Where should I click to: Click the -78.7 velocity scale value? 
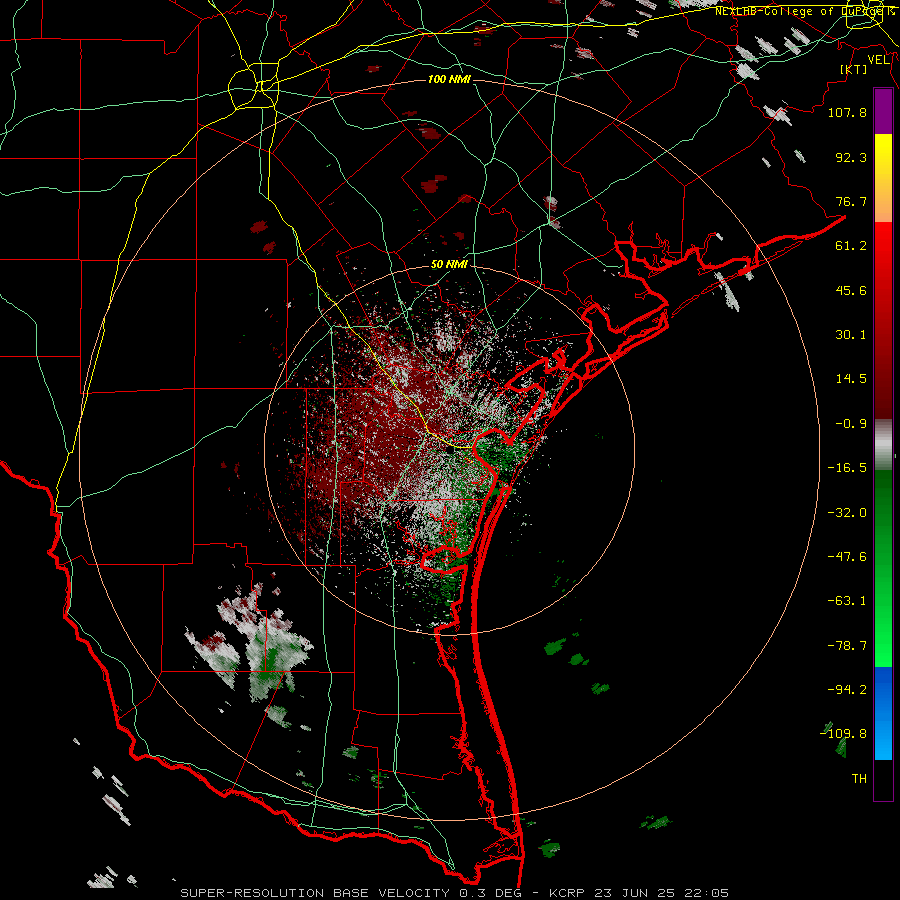coord(847,646)
